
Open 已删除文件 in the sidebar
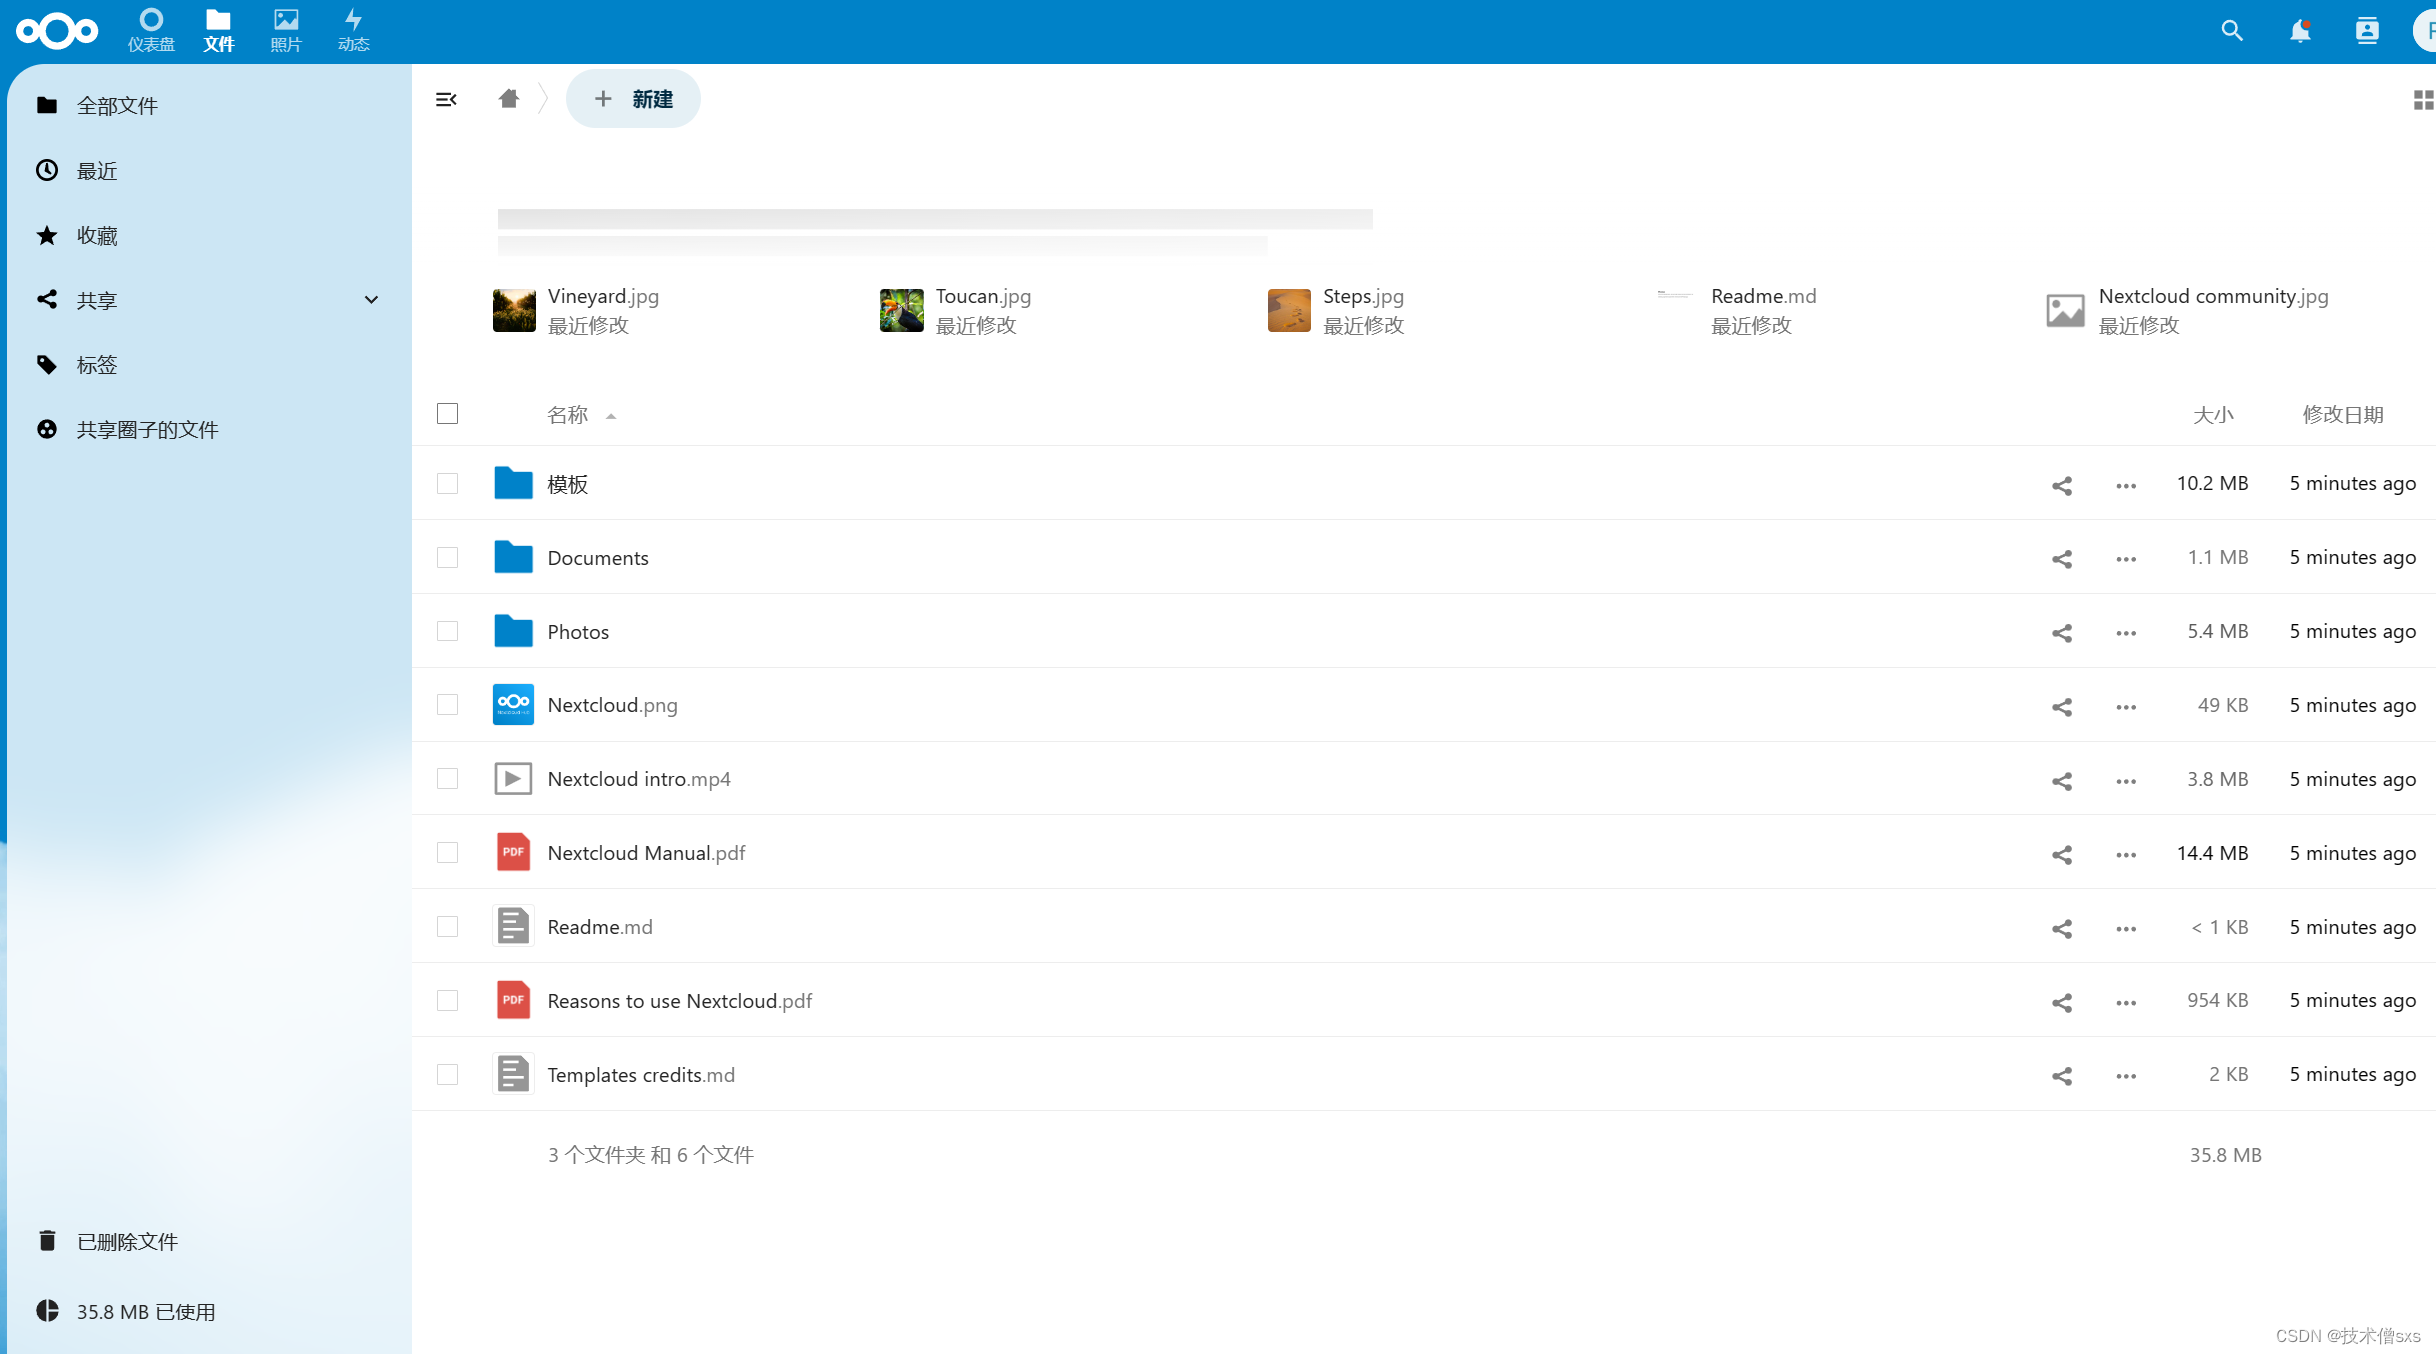(127, 1241)
